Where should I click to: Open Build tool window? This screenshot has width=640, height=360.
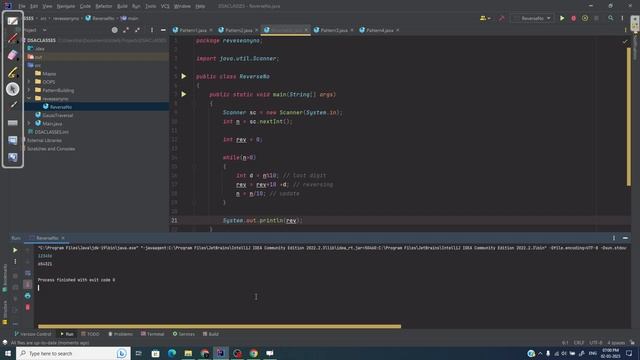click(211, 334)
